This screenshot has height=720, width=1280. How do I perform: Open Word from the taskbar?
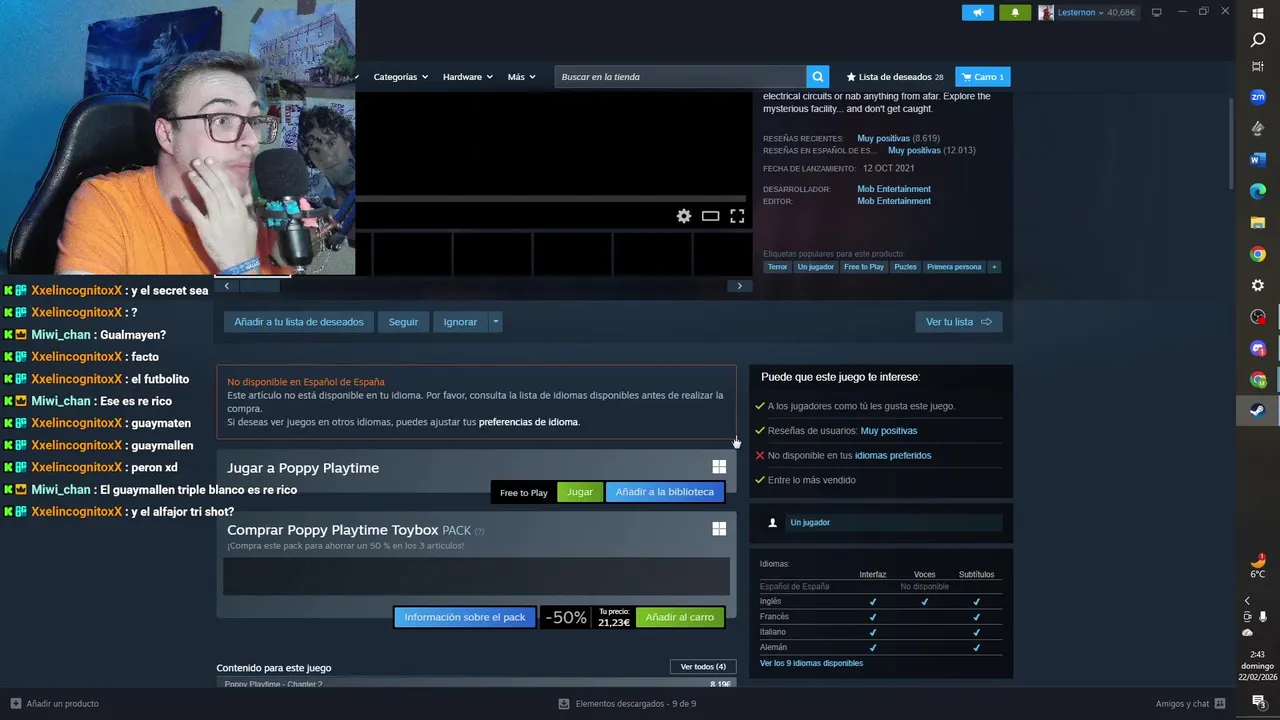point(1258,159)
